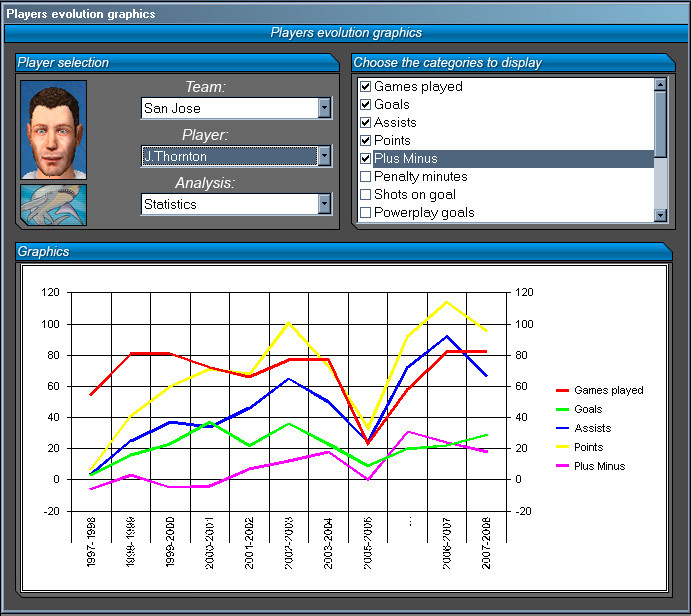Image resolution: width=691 pixels, height=616 pixels.
Task: Select the Shots on goal row text
Action: tap(415, 195)
